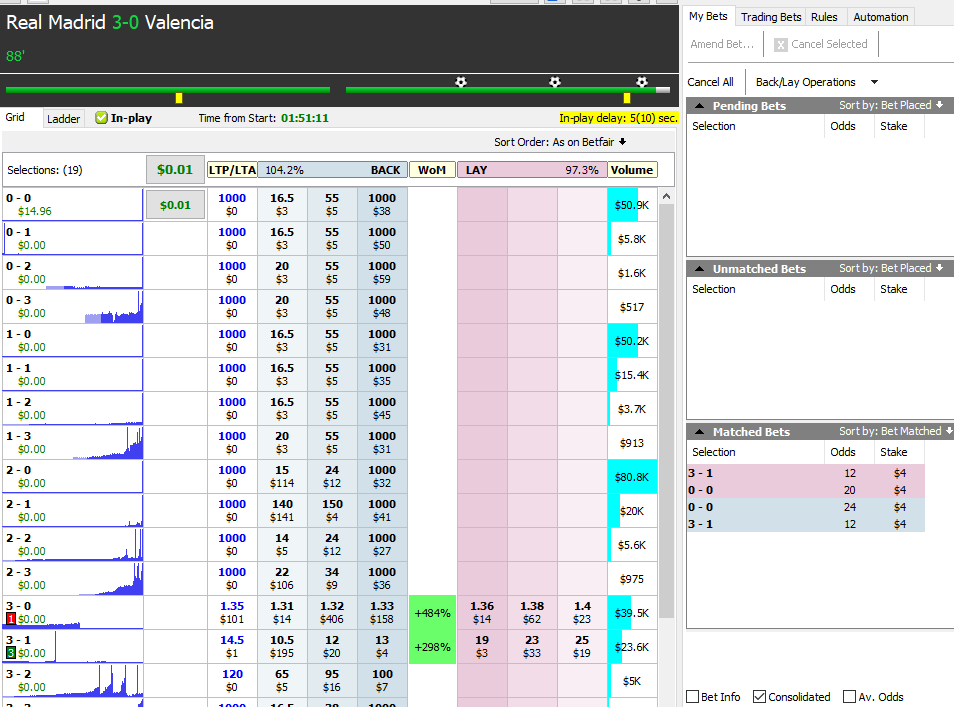This screenshot has height=707, width=954.
Task: Click the +484% WoM cell for 3 - 0
Action: 432,613
